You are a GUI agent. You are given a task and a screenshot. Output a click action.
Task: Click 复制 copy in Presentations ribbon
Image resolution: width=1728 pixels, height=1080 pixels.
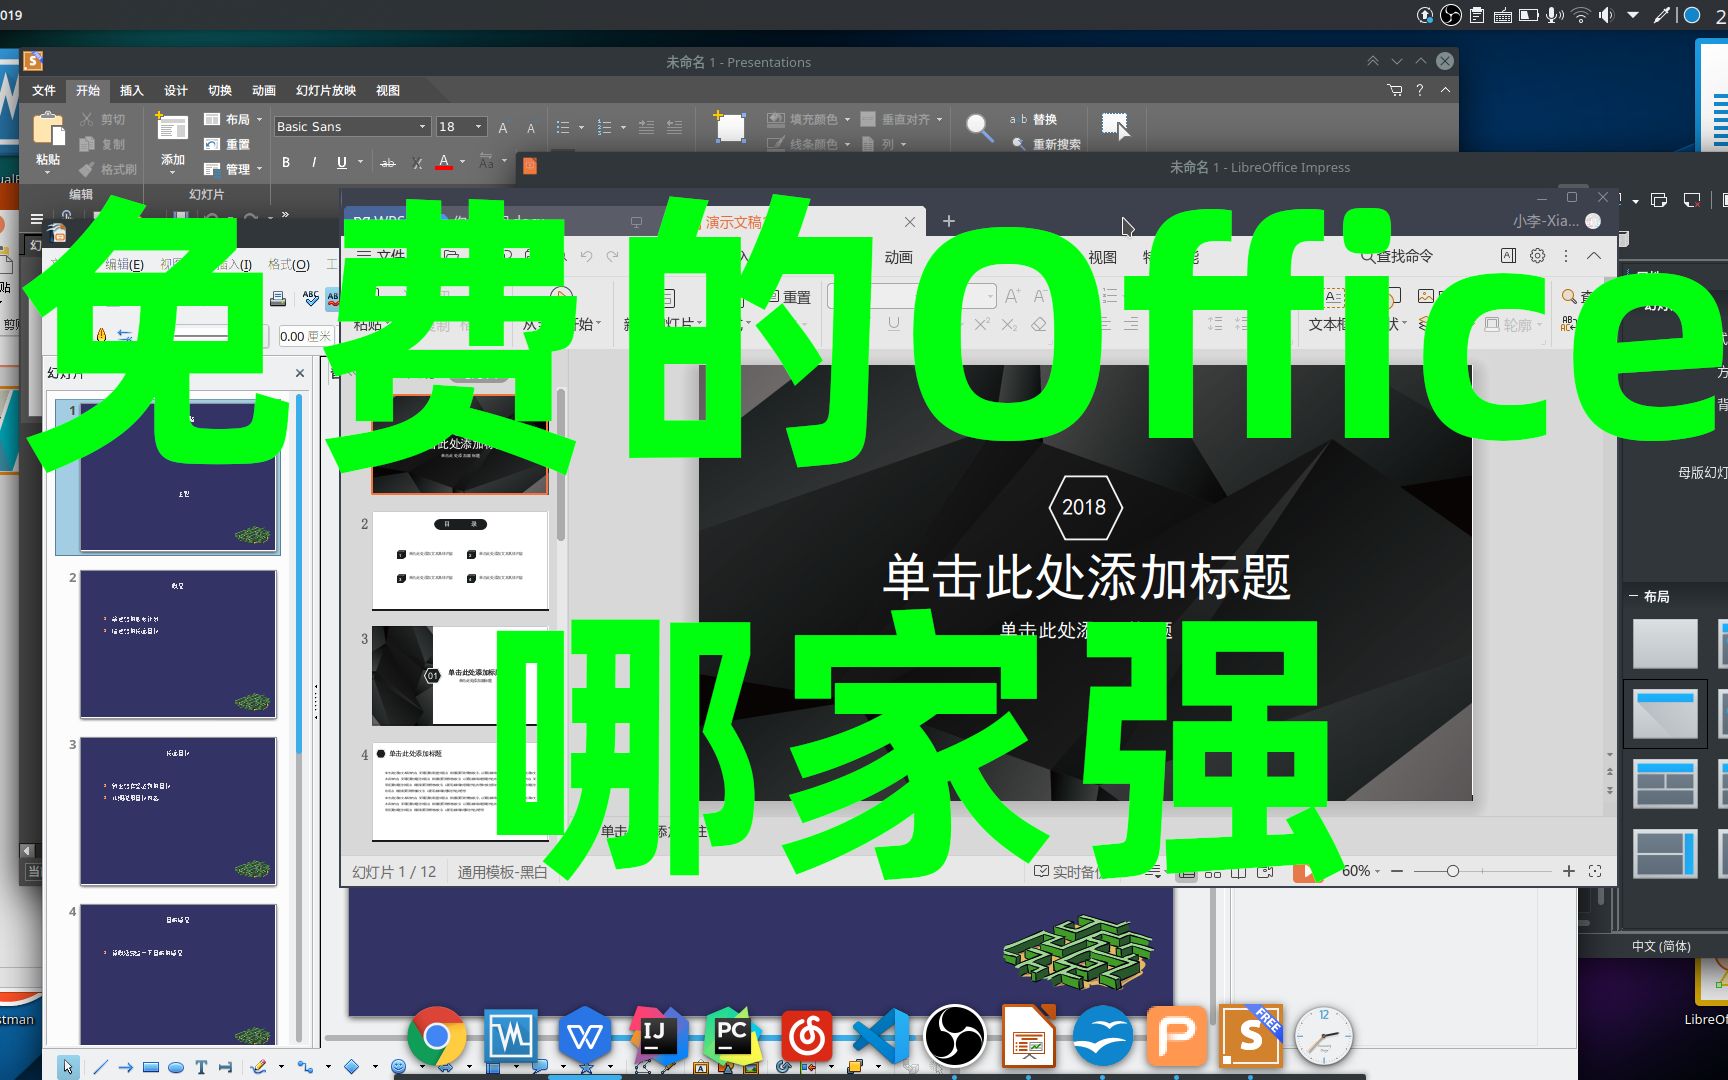104,144
